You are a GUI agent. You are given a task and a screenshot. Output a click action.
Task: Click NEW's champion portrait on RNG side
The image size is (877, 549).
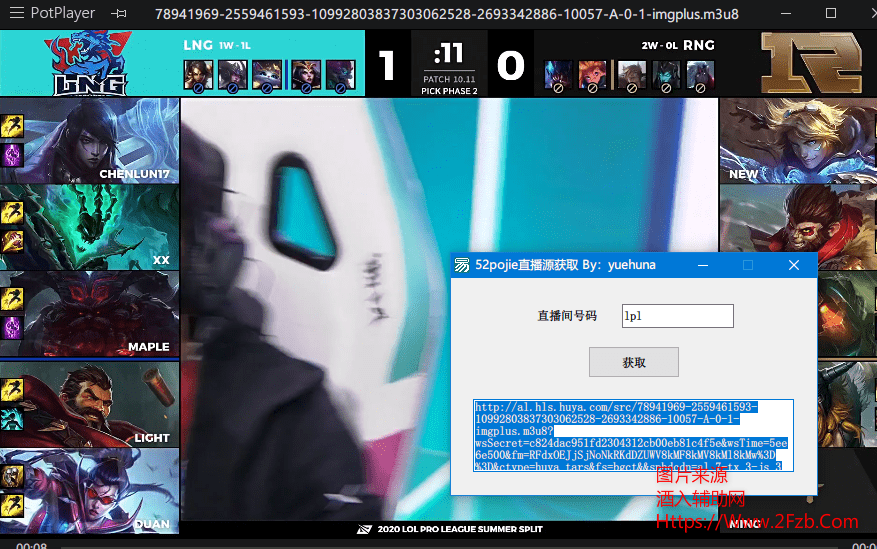coord(798,141)
